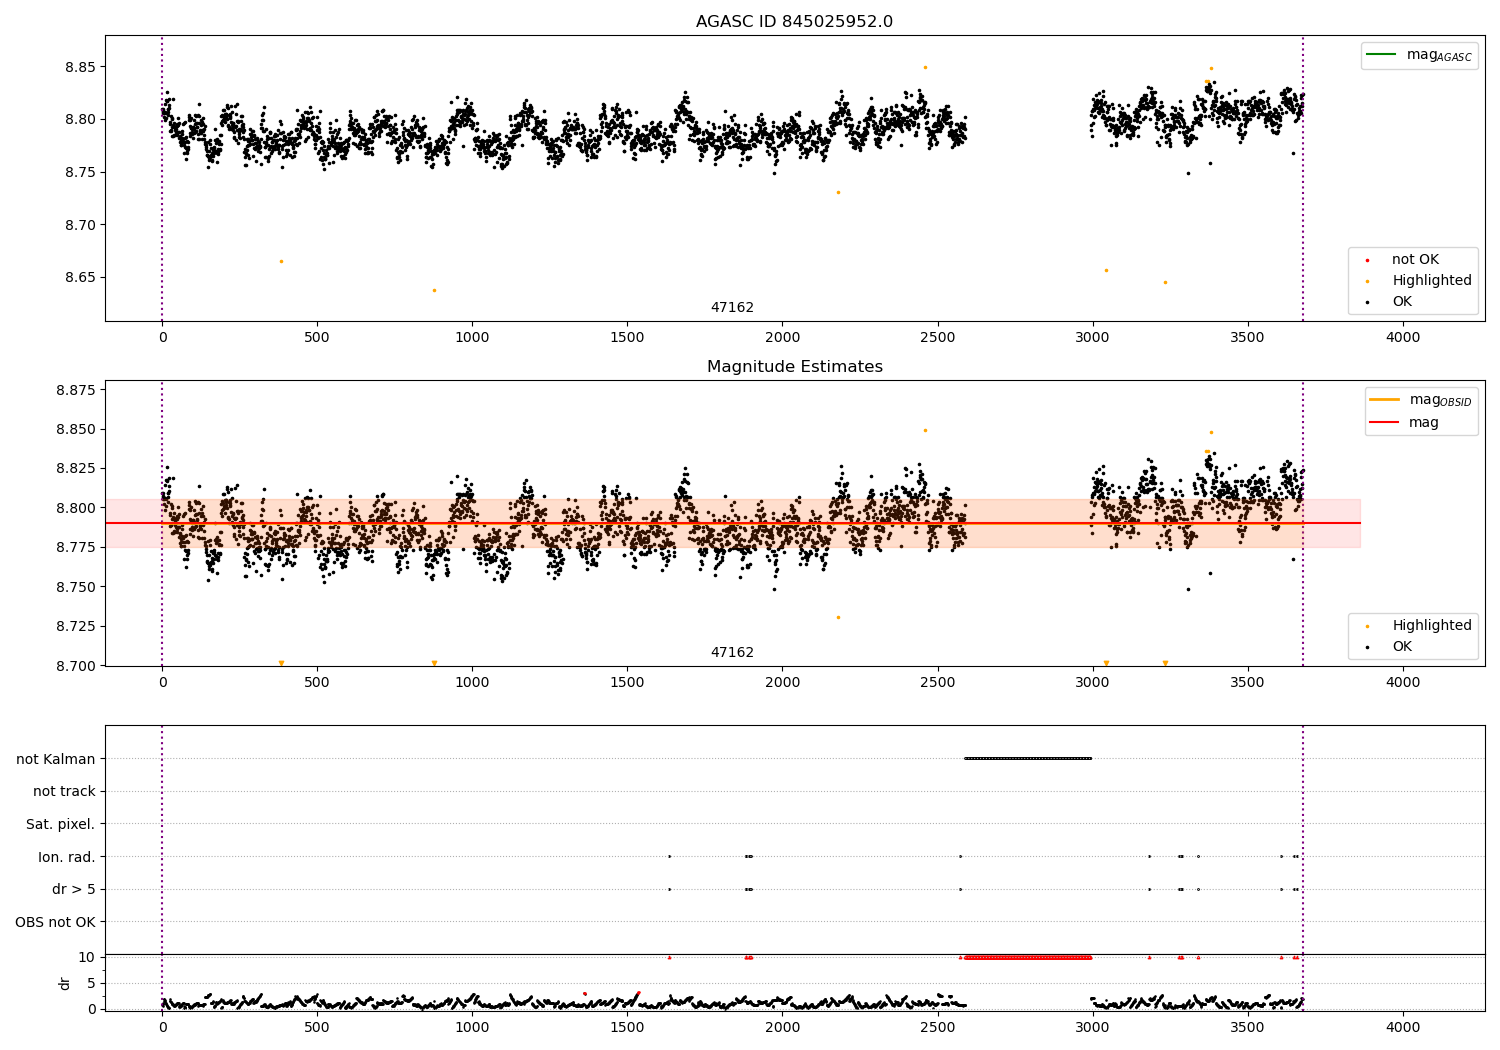Click the 'Sat. pixel.' row label
1500x1050 pixels.
(x=61, y=825)
